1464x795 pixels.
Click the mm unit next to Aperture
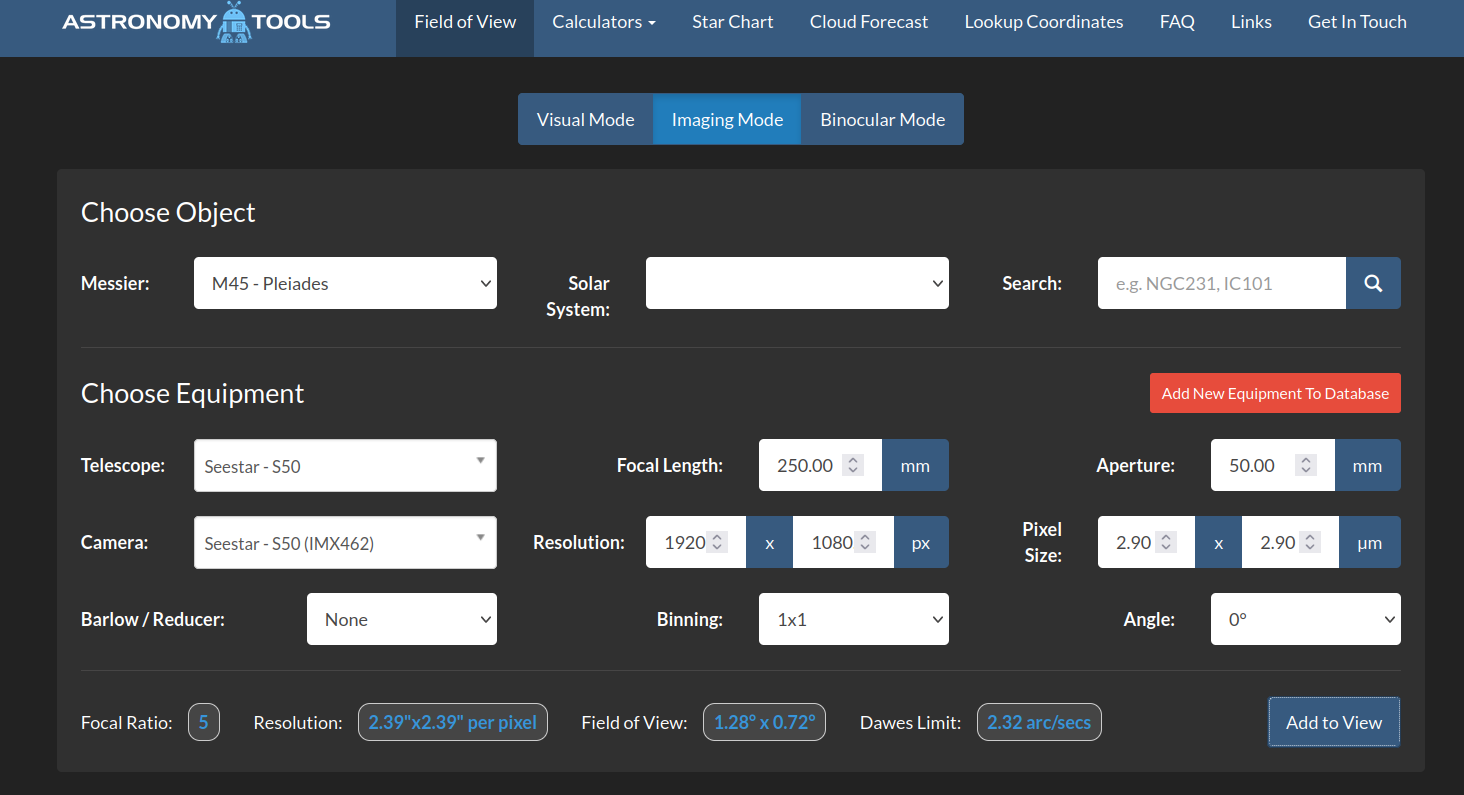point(1367,465)
